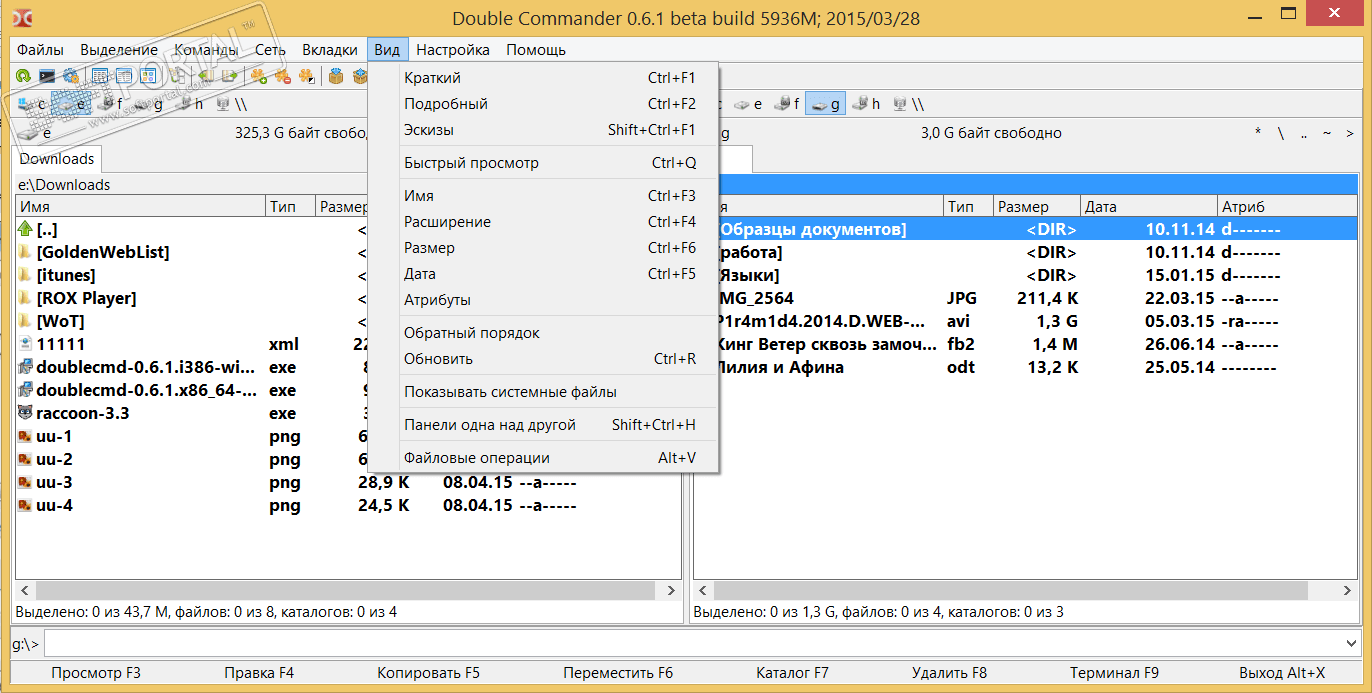This screenshot has height=693, width=1372.
Task: Switch to detailed columns view toolbar icon
Action: click(124, 76)
